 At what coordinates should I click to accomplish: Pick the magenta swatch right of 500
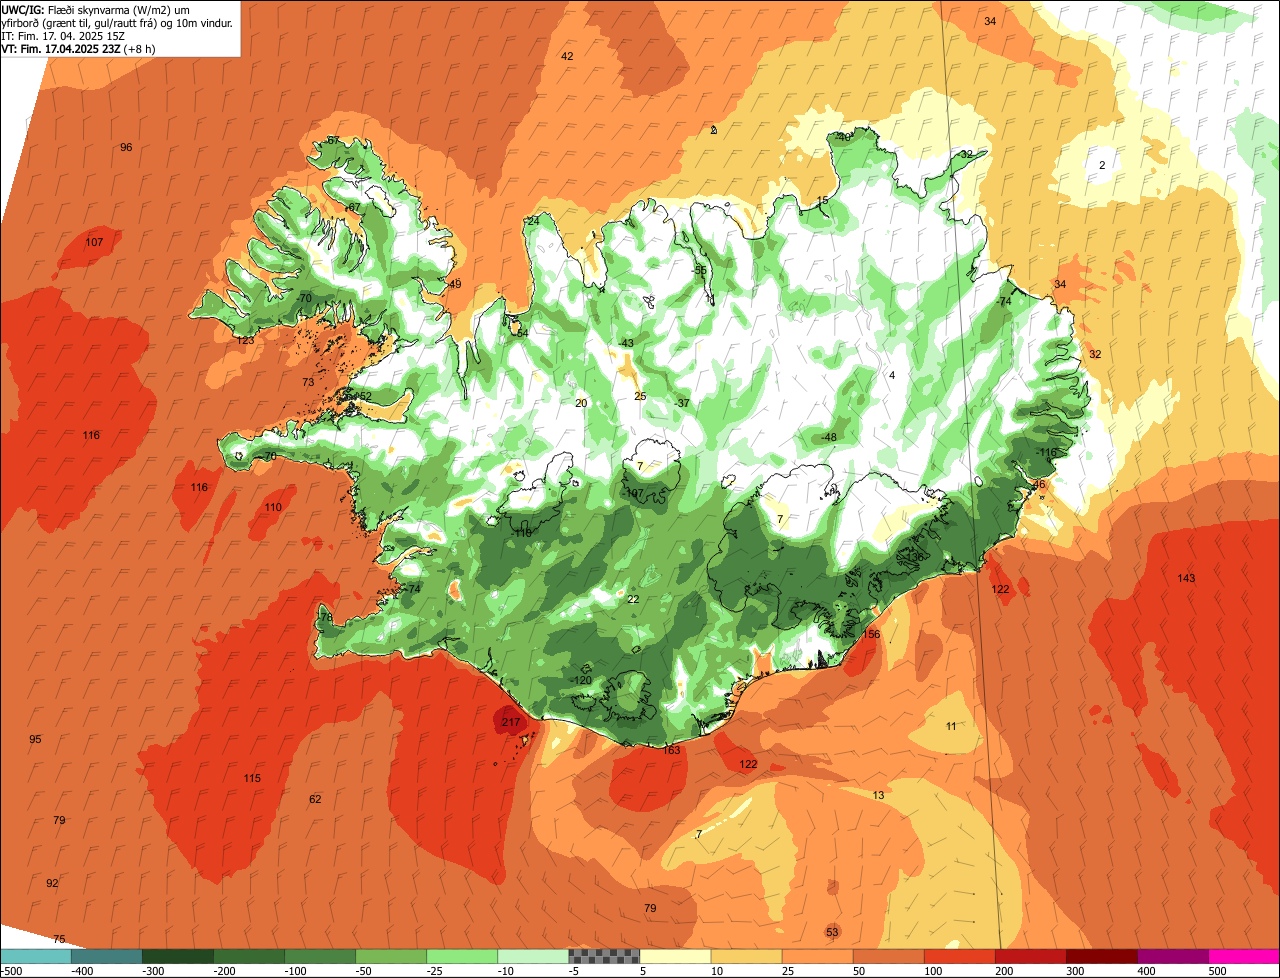click(1244, 956)
